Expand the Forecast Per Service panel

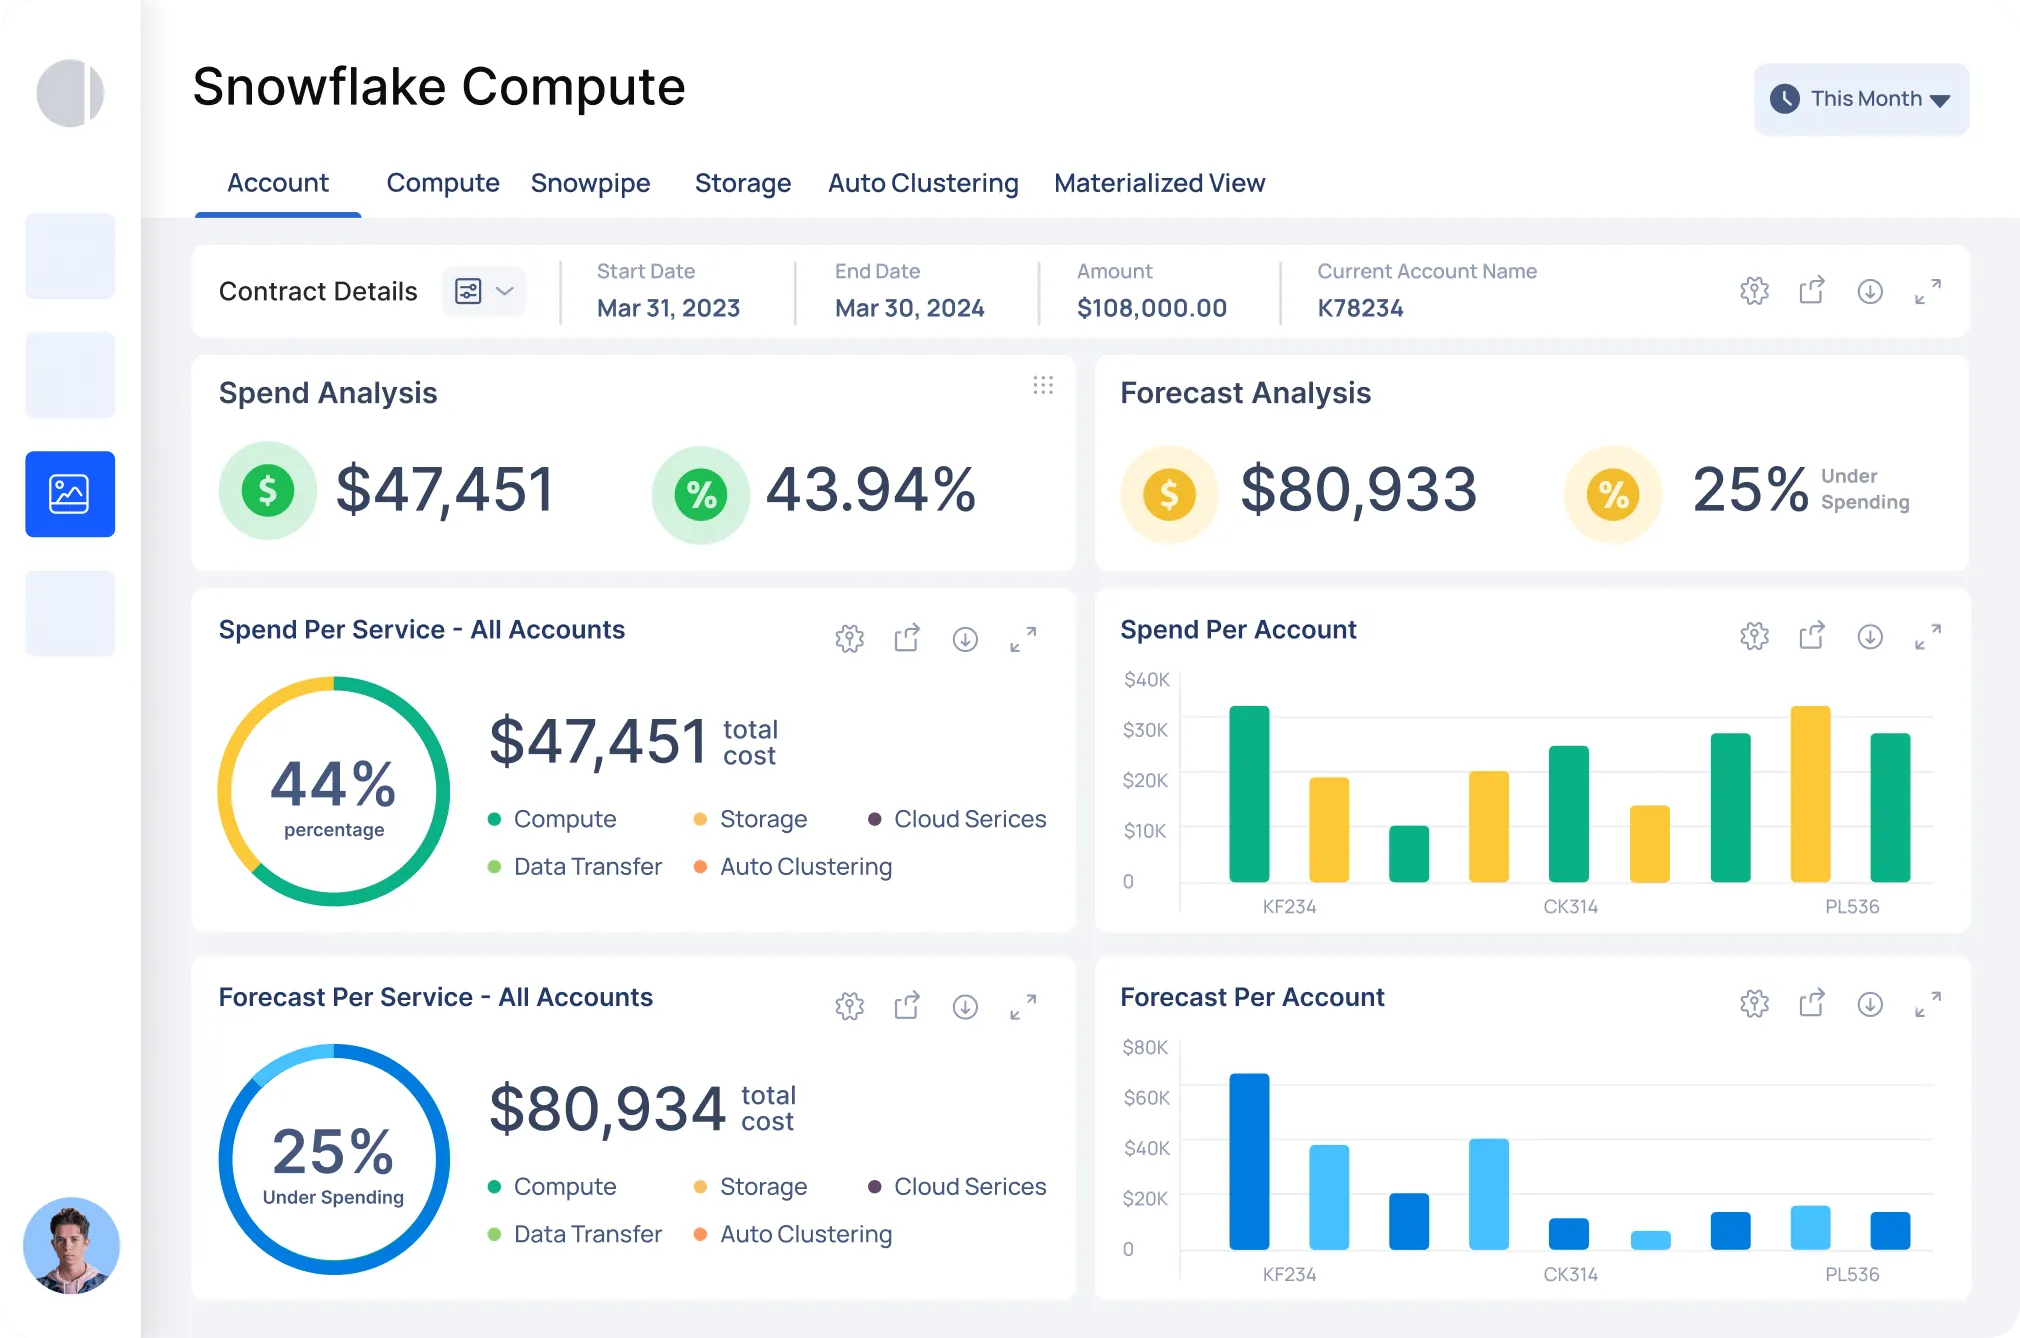coord(1023,1007)
